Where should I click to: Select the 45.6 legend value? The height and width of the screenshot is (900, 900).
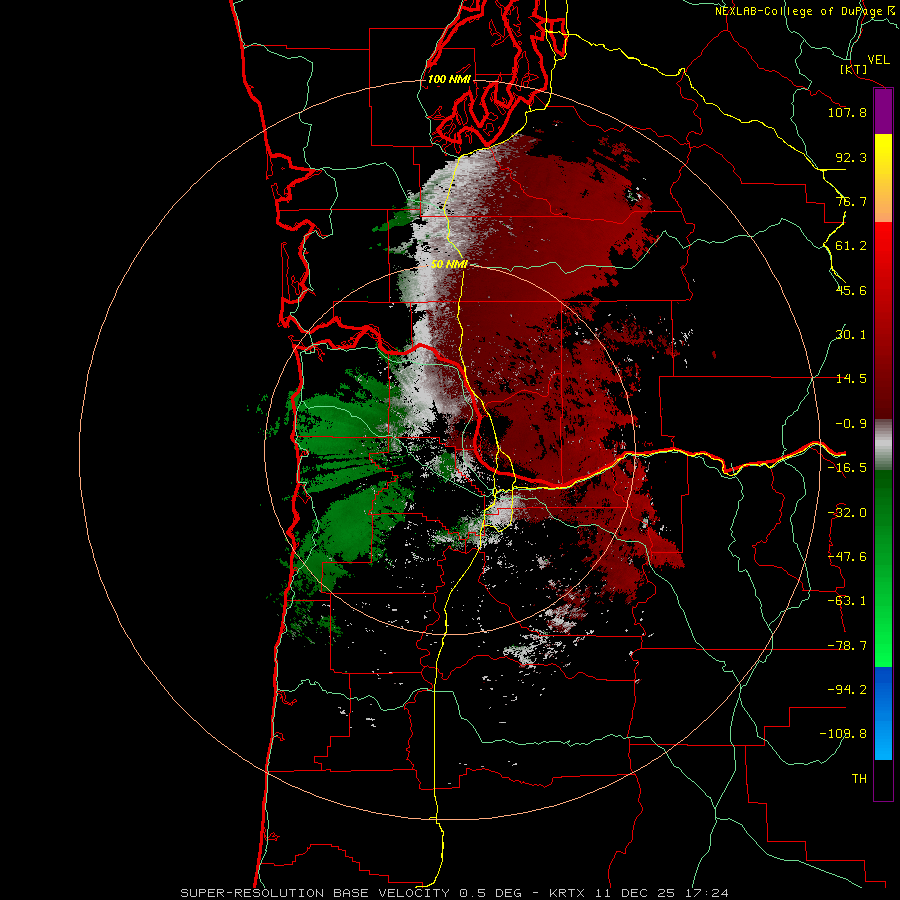(x=851, y=290)
